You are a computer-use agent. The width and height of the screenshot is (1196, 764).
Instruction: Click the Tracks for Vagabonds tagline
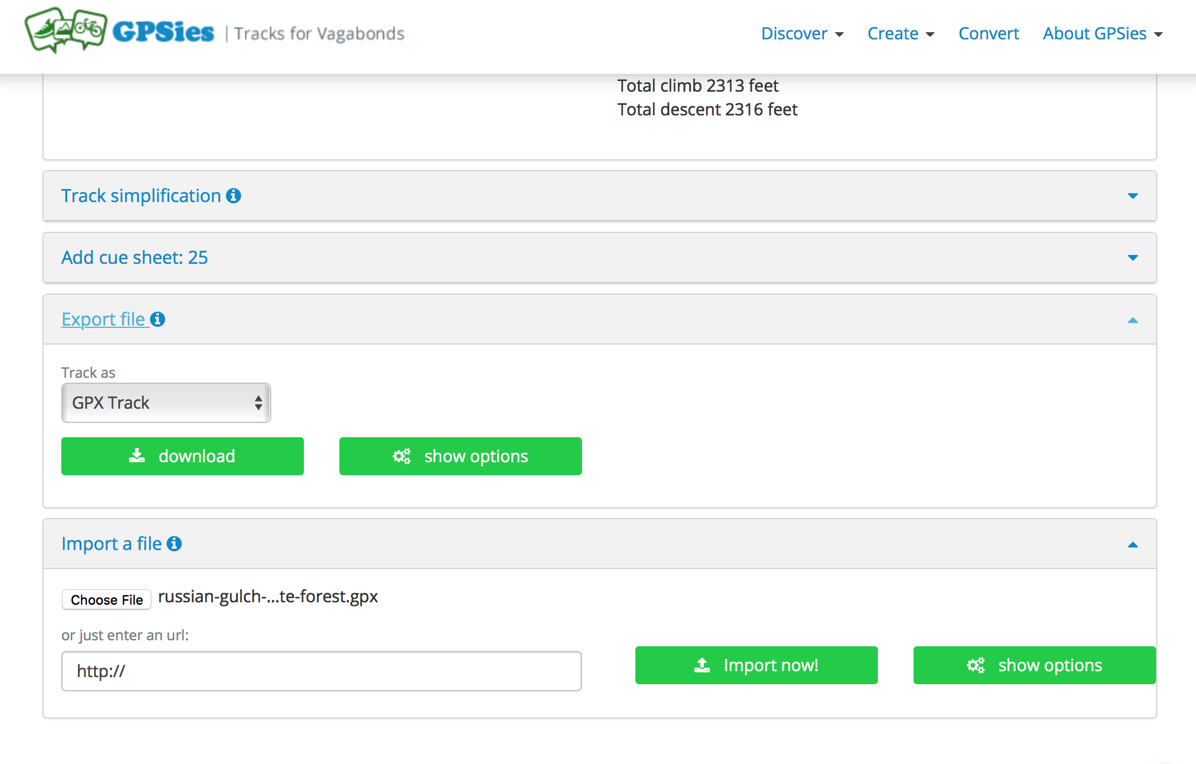pos(319,34)
